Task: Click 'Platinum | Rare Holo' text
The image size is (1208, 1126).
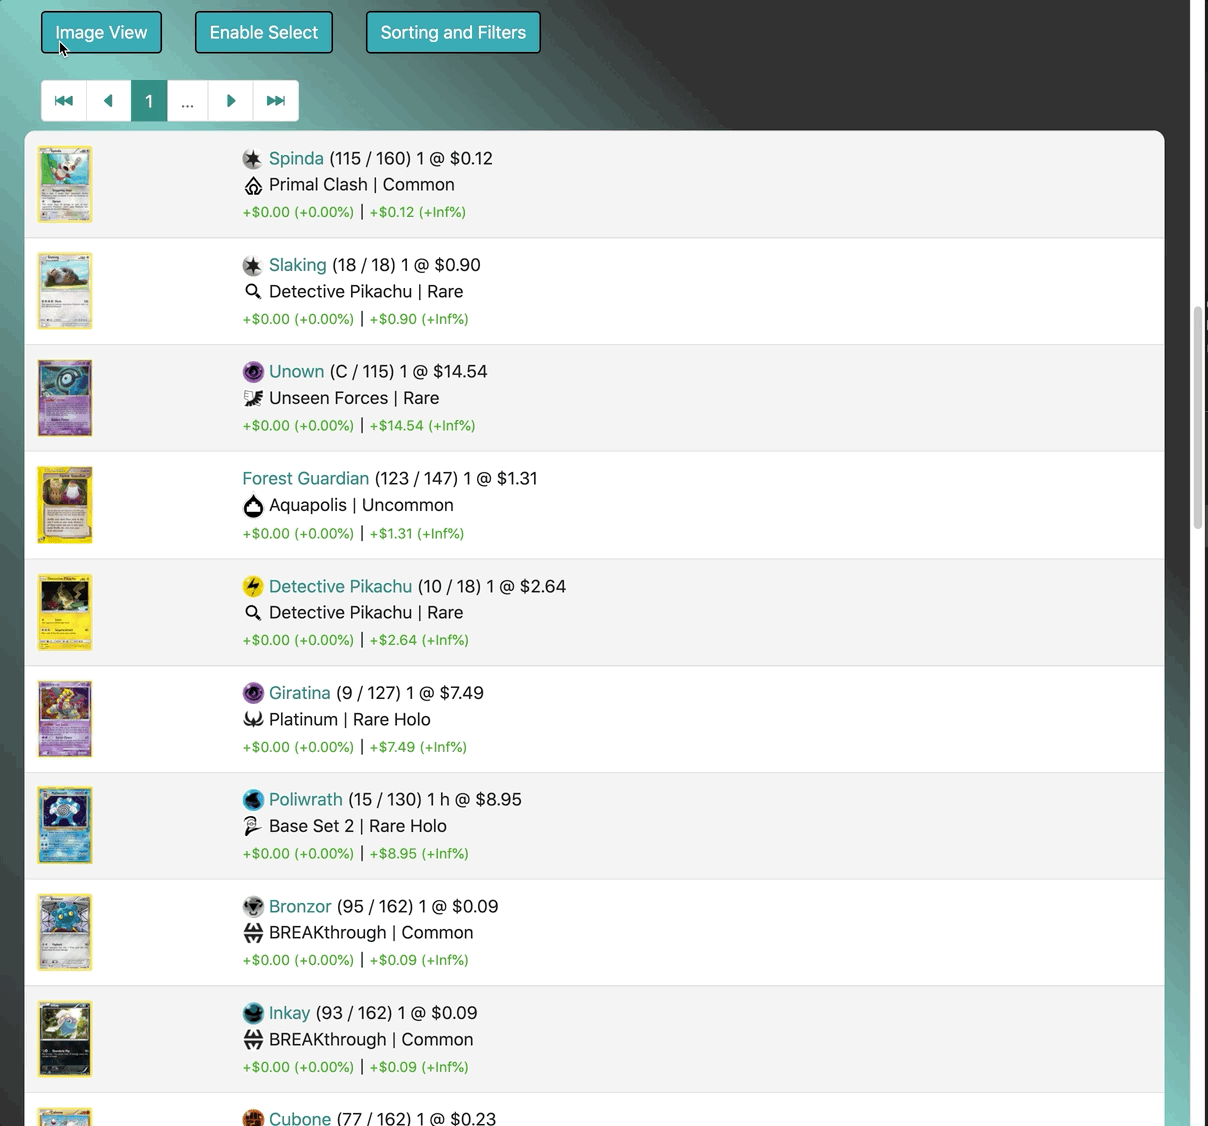Action: click(x=350, y=719)
